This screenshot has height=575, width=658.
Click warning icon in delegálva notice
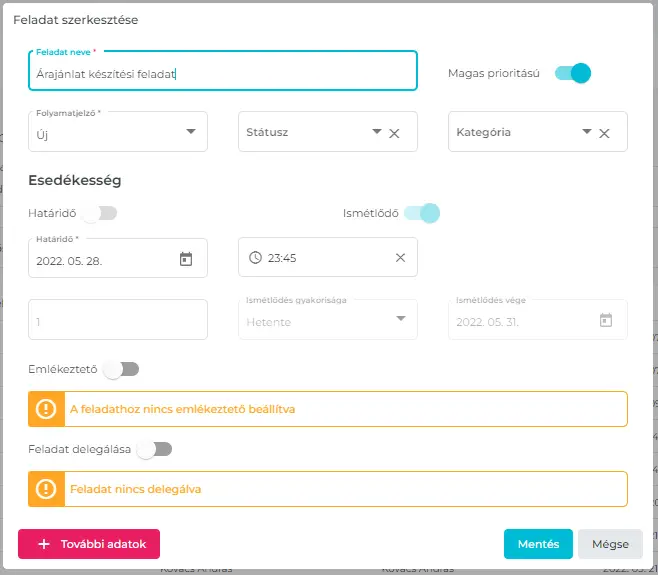point(46,489)
